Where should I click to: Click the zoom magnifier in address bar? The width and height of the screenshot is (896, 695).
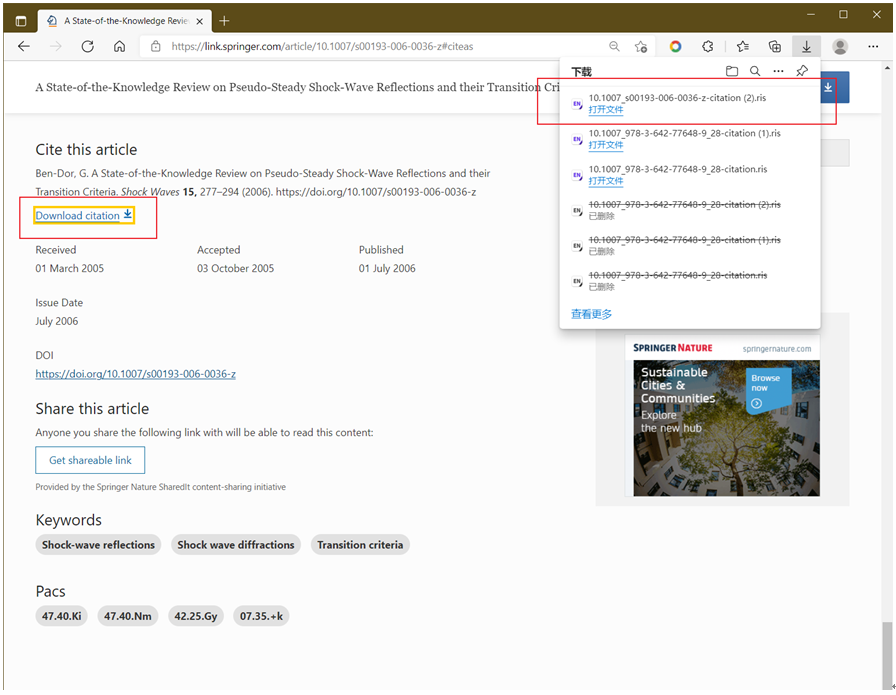(614, 46)
